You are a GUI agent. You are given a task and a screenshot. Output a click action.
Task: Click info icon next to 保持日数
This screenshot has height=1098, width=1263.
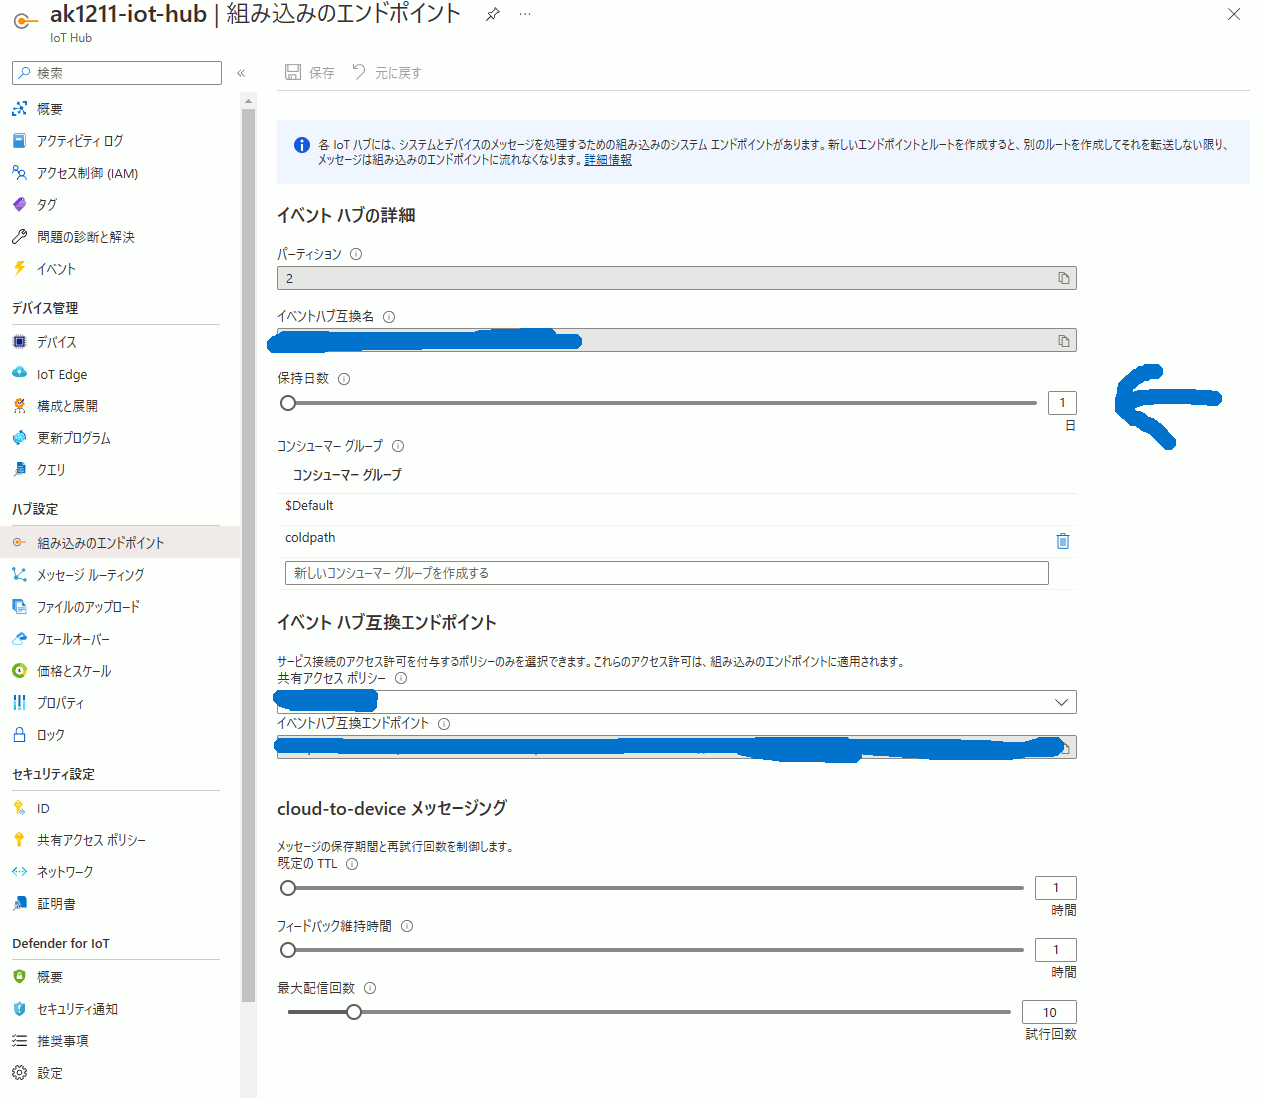pyautogui.click(x=344, y=379)
